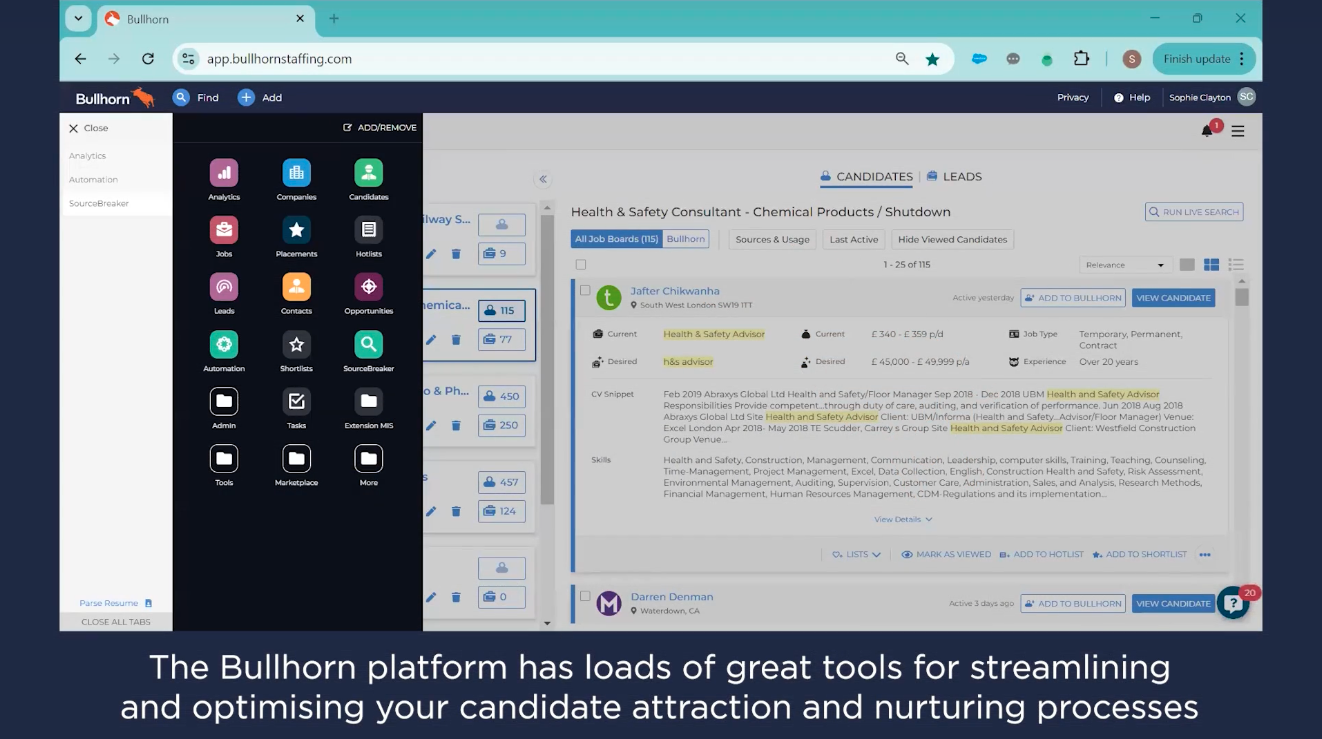Open the Placements star icon
This screenshot has width=1322, height=739.
pyautogui.click(x=296, y=230)
